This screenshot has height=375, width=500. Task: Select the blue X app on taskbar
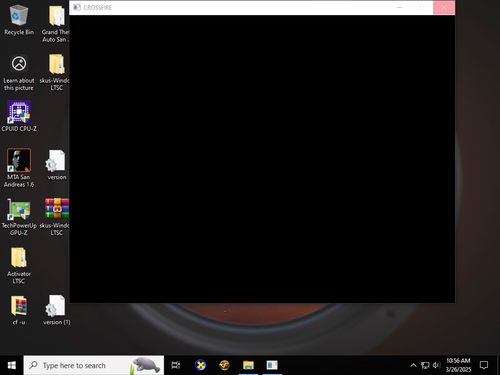200,365
